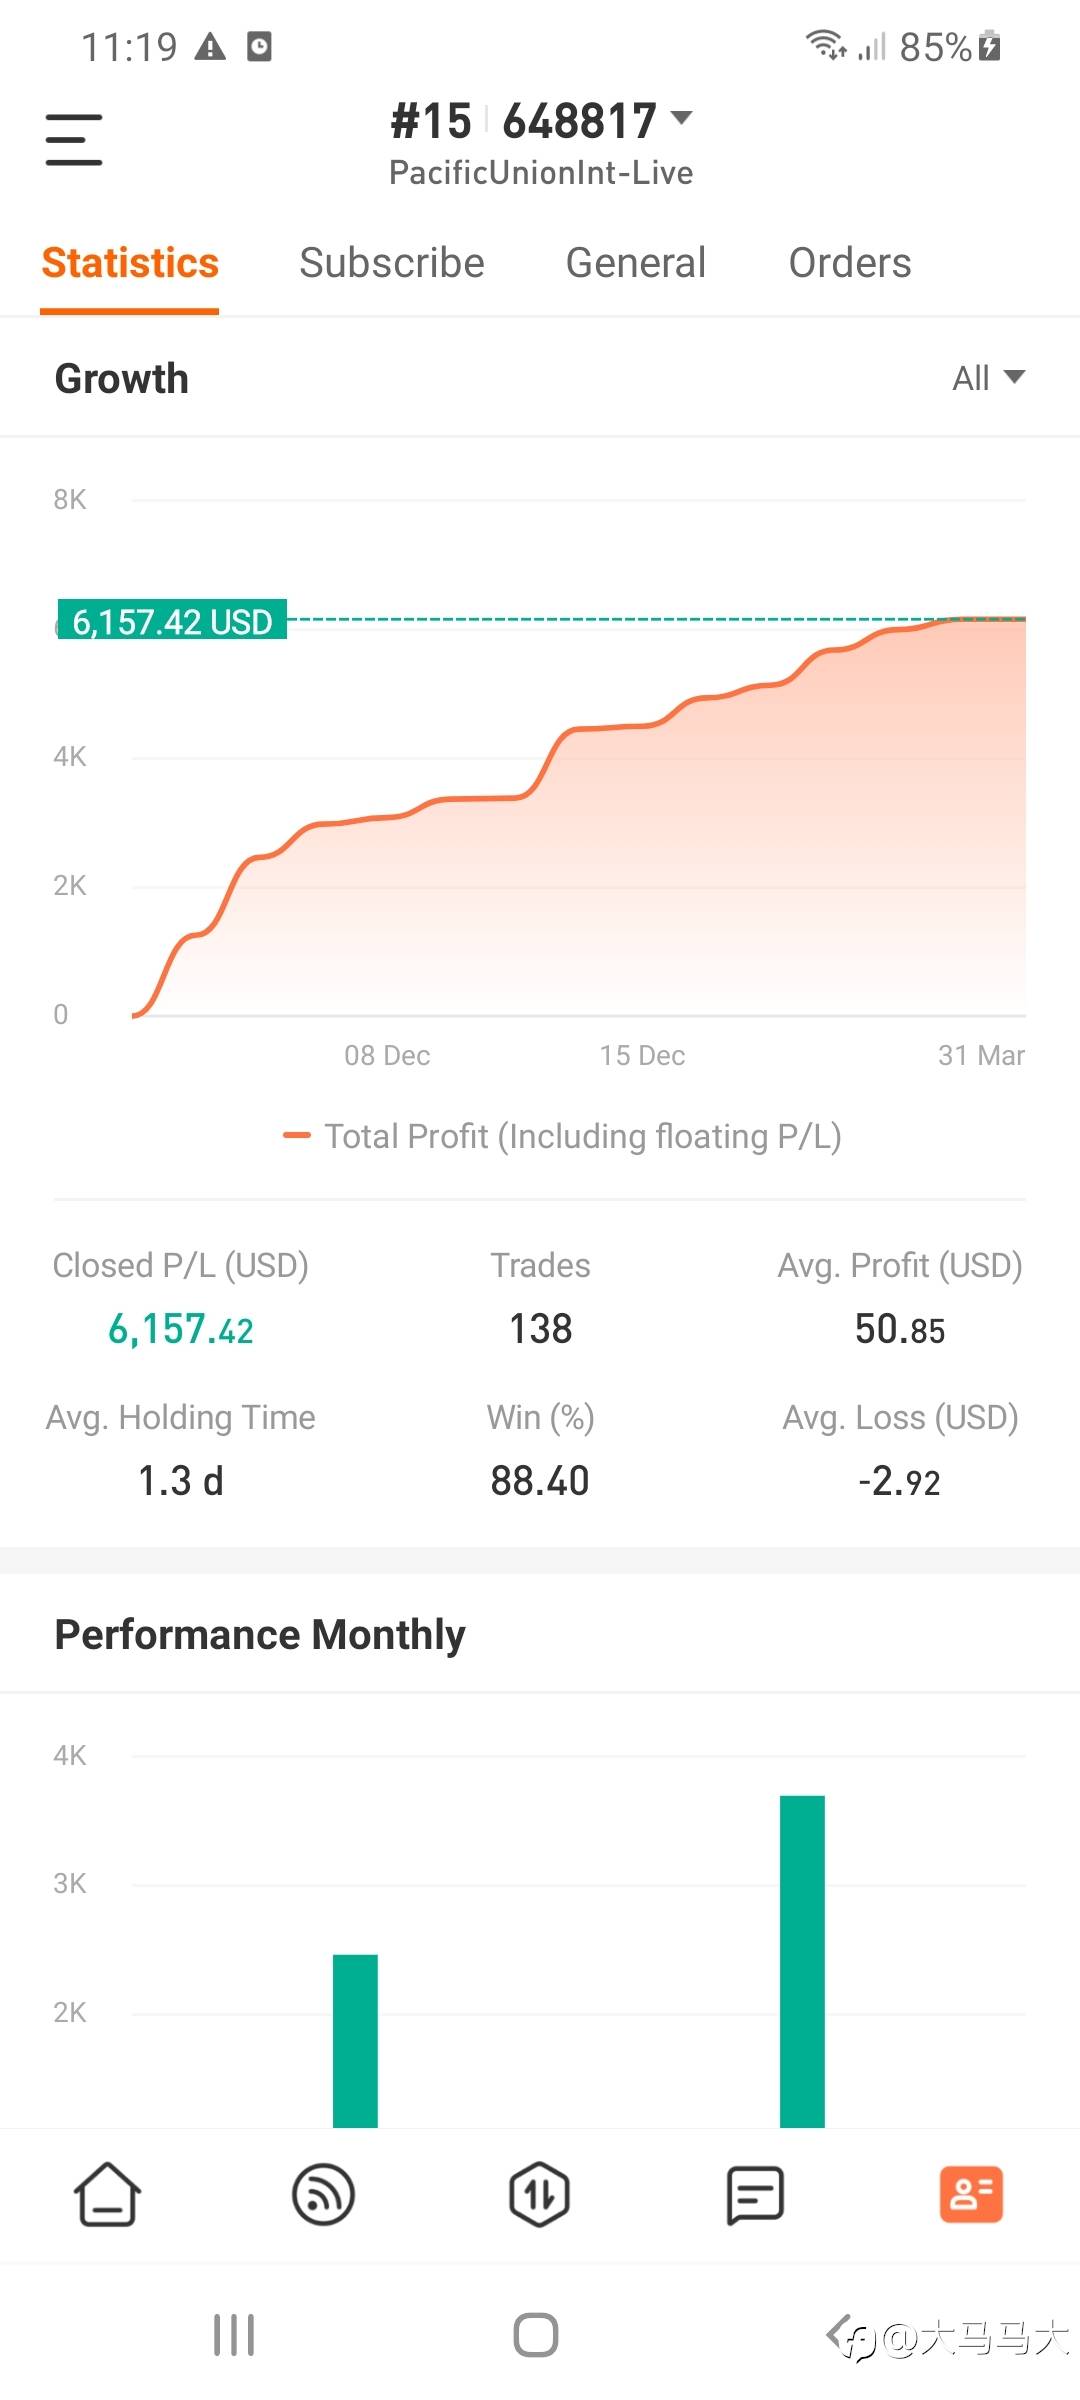Open the messages chat icon
This screenshot has width=1080, height=2400.
pos(755,2195)
